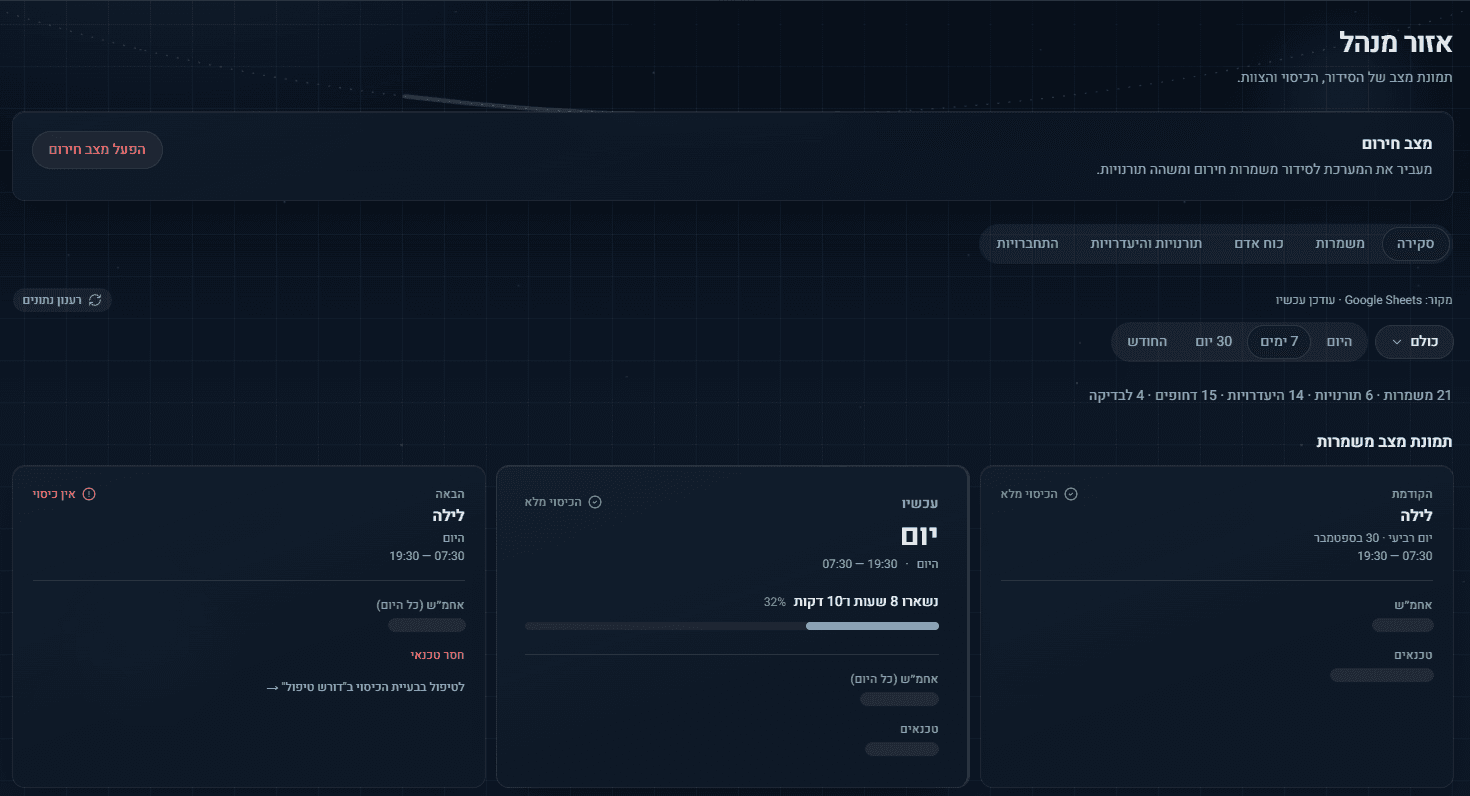Activate the הפעל מצב חירום button

coord(97,150)
